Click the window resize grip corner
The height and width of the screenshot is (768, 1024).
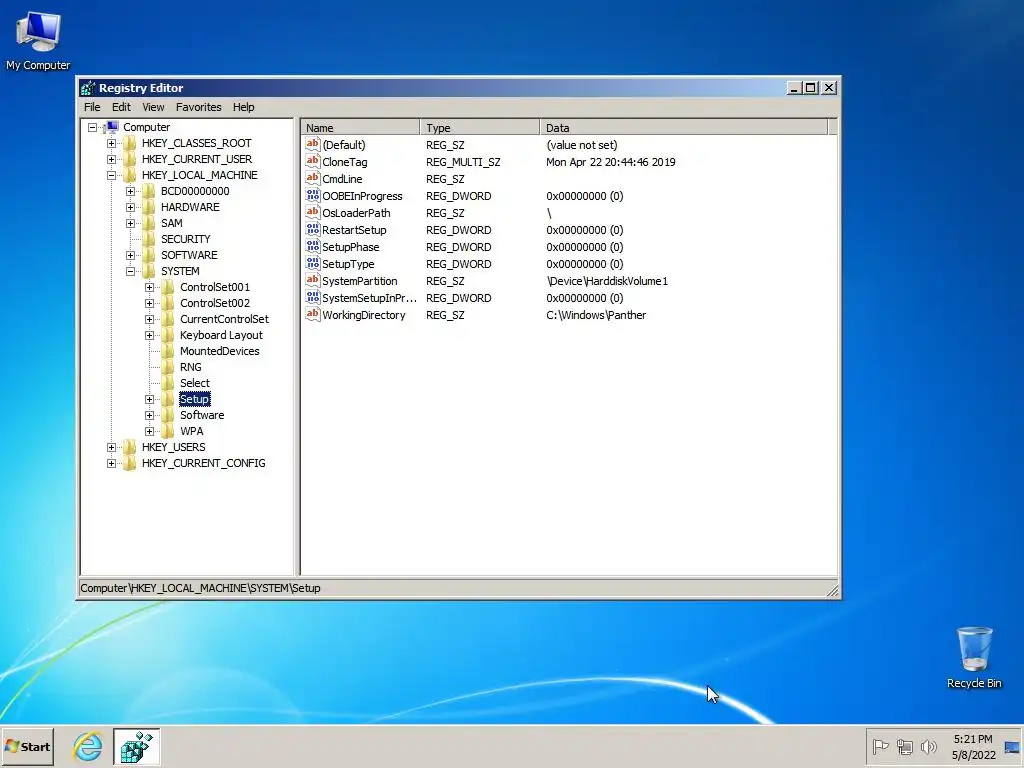(x=832, y=590)
